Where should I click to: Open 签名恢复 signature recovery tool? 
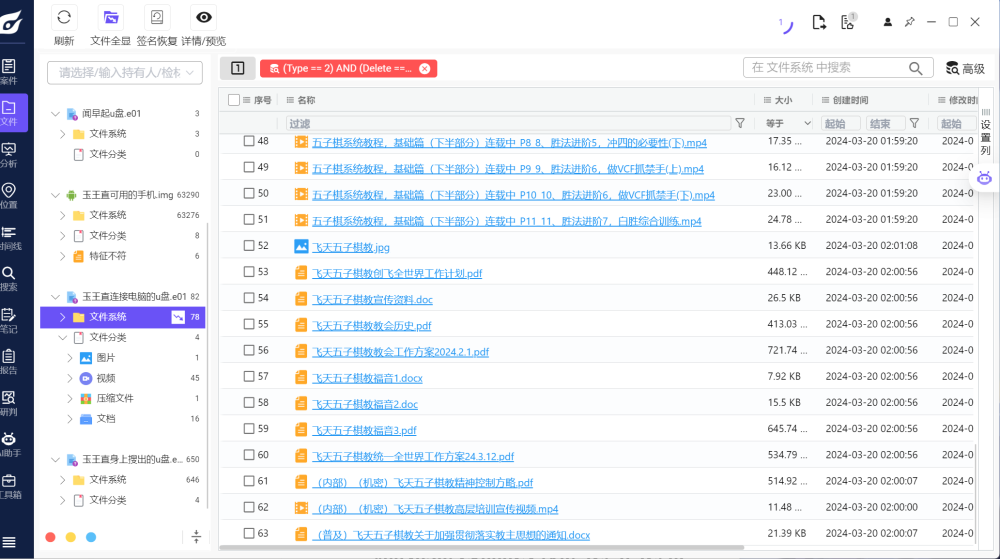pos(157,17)
